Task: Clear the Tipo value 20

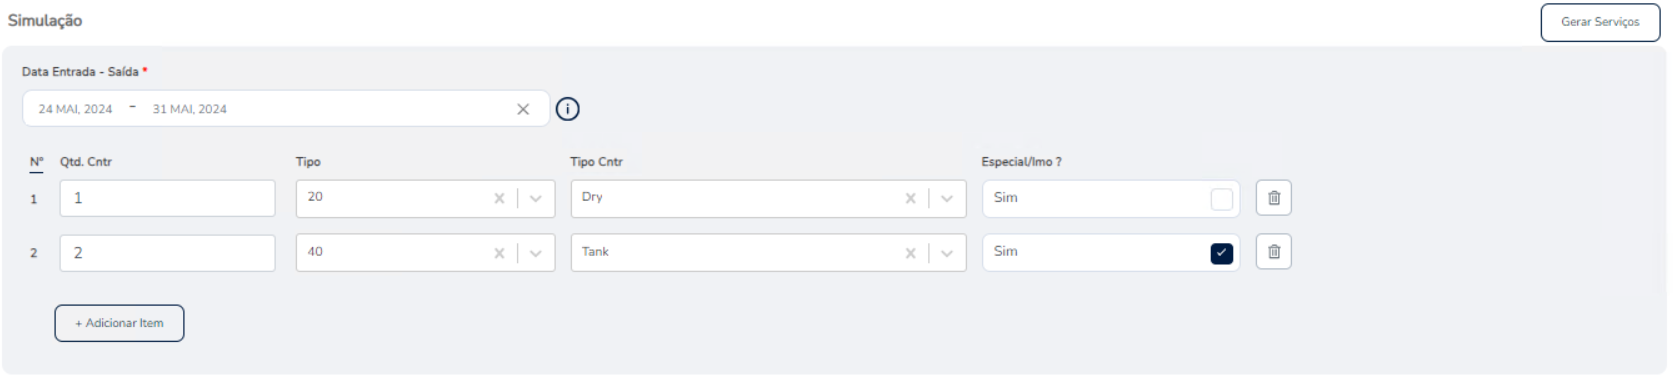Action: (x=499, y=198)
